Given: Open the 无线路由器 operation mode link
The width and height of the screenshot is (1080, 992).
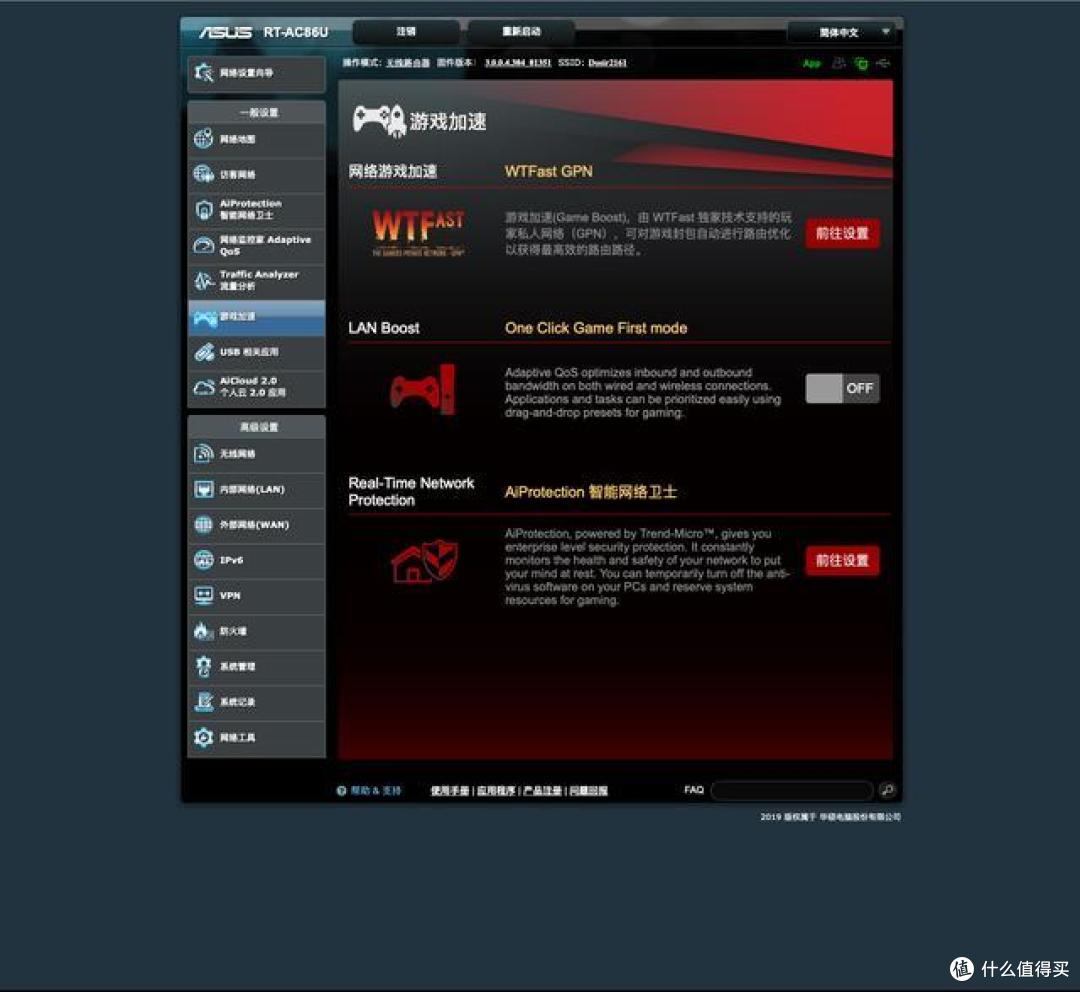Looking at the screenshot, I should tap(407, 63).
